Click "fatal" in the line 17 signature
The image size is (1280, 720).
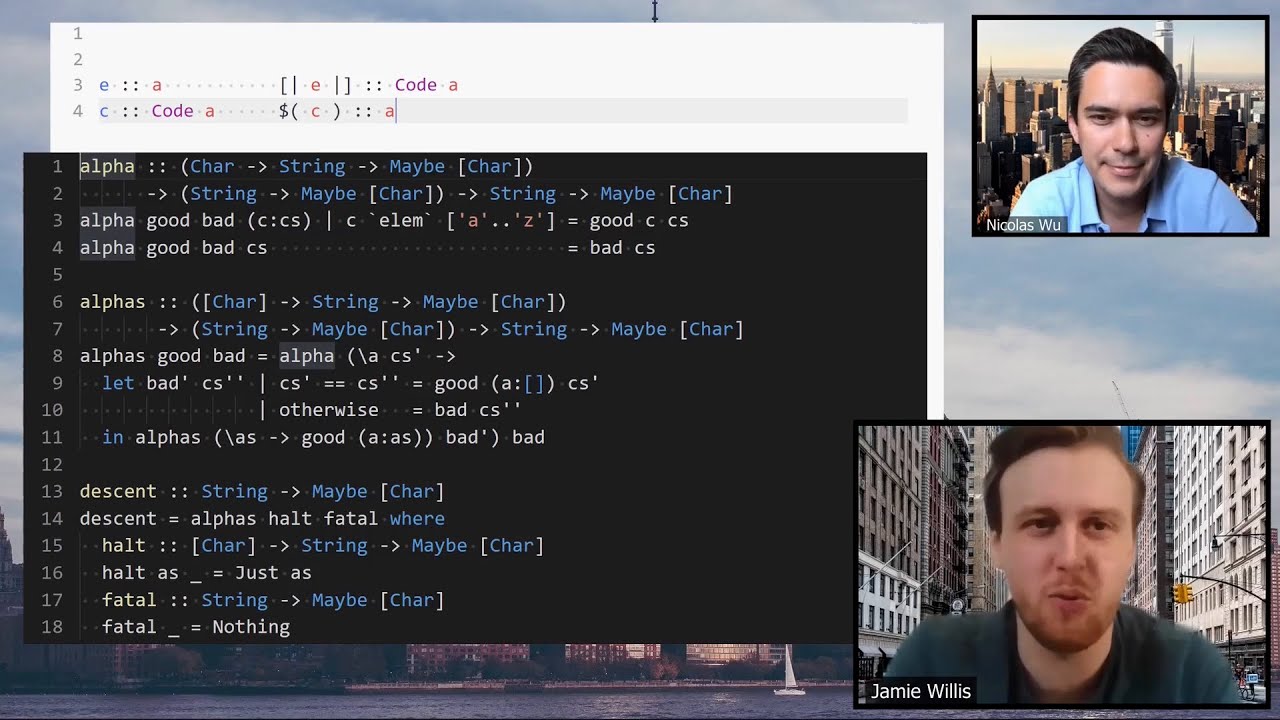129,600
